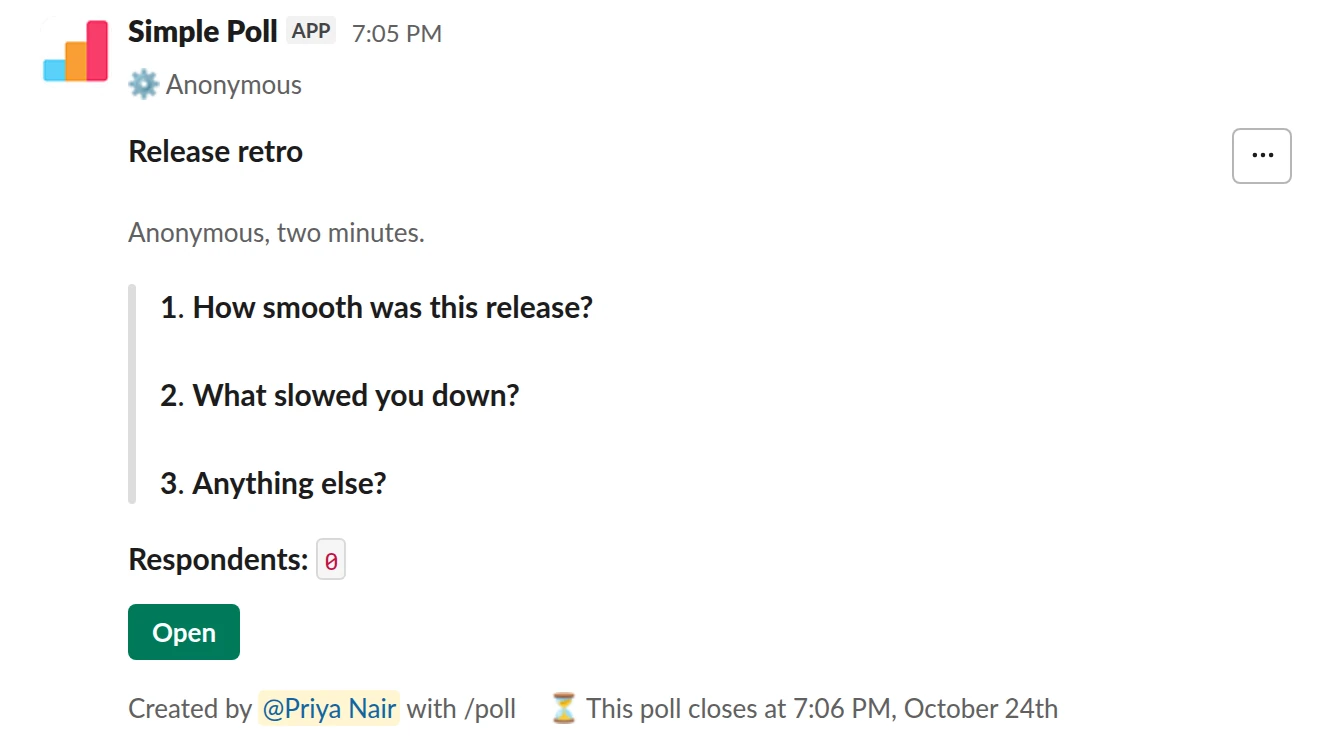Click the Release retro poll title
This screenshot has width=1324, height=736.
pos(216,152)
